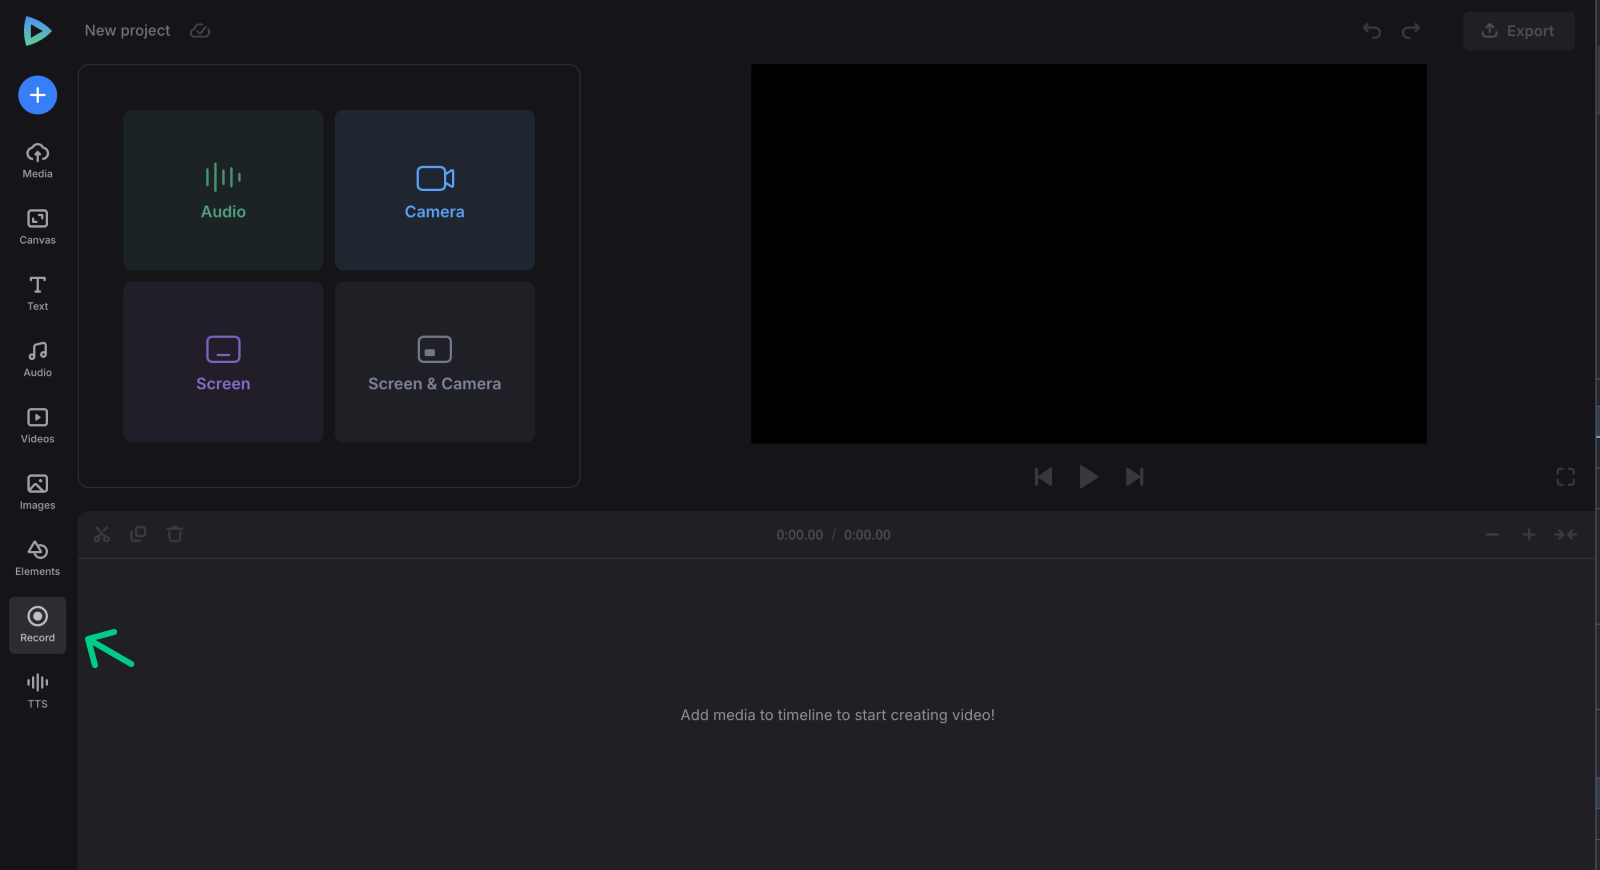Redo the last action
Viewport: 1600px width, 870px height.
pos(1411,31)
